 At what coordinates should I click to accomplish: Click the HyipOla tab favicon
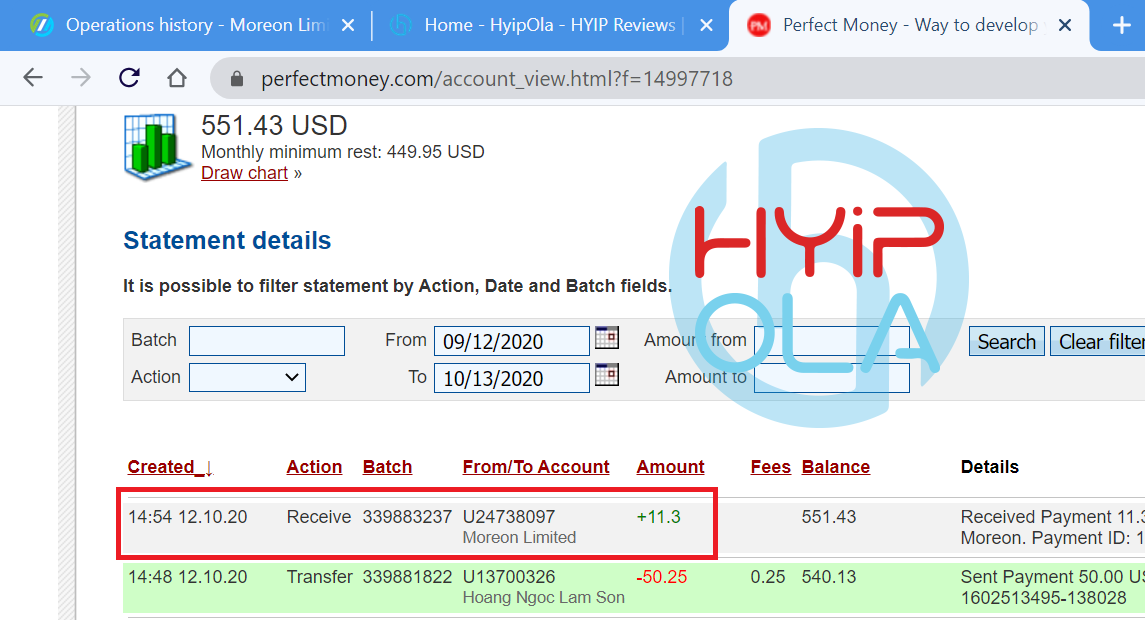point(400,26)
